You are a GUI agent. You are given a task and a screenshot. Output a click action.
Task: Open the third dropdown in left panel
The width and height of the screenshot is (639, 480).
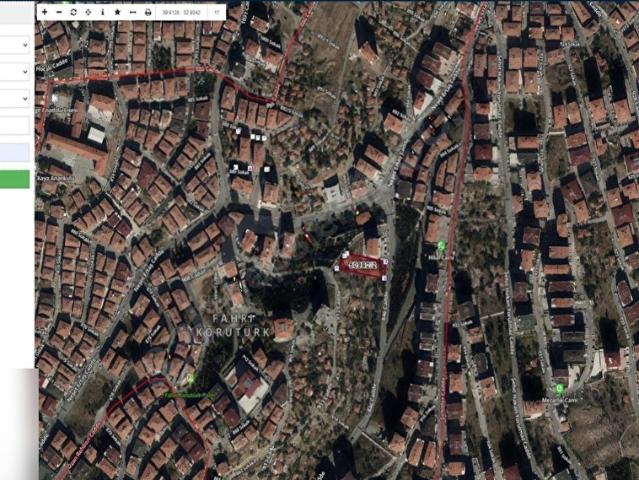15,99
